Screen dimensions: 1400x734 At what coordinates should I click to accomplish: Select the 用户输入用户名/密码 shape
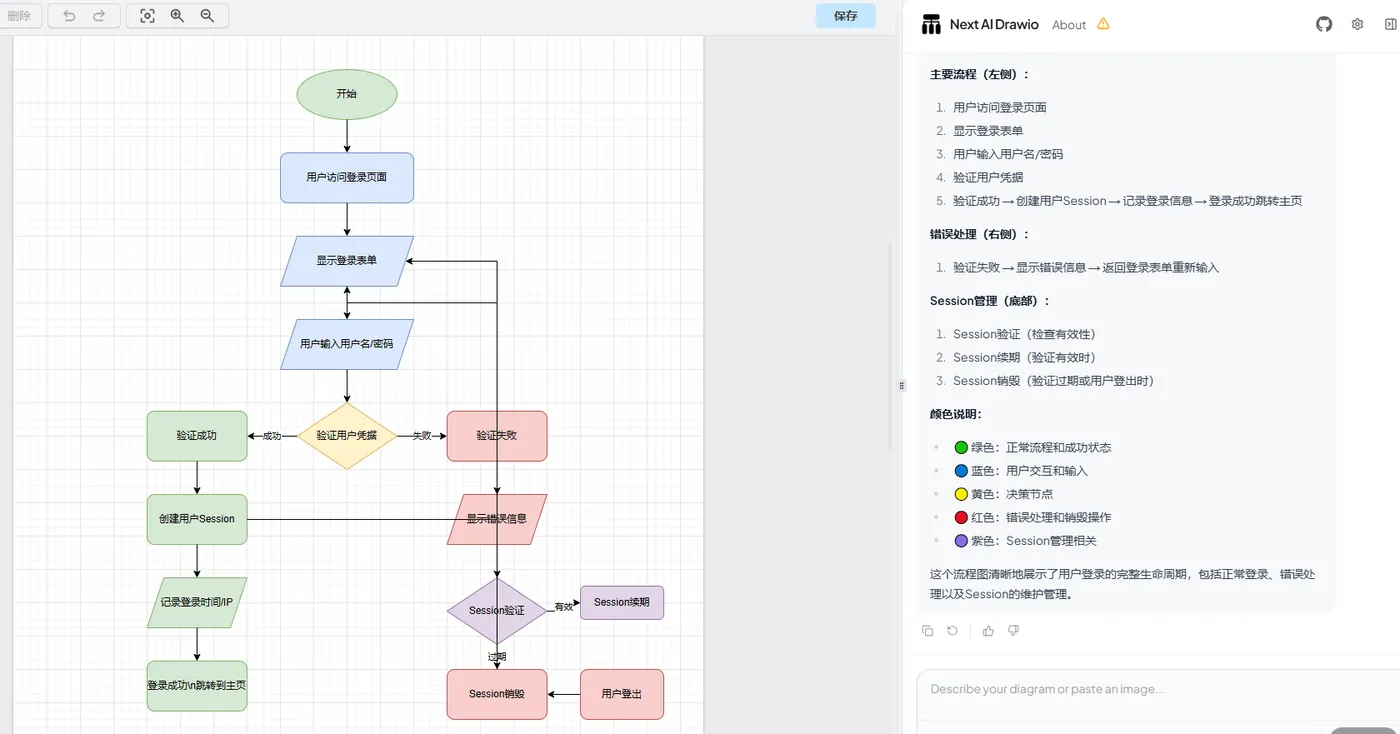click(347, 344)
